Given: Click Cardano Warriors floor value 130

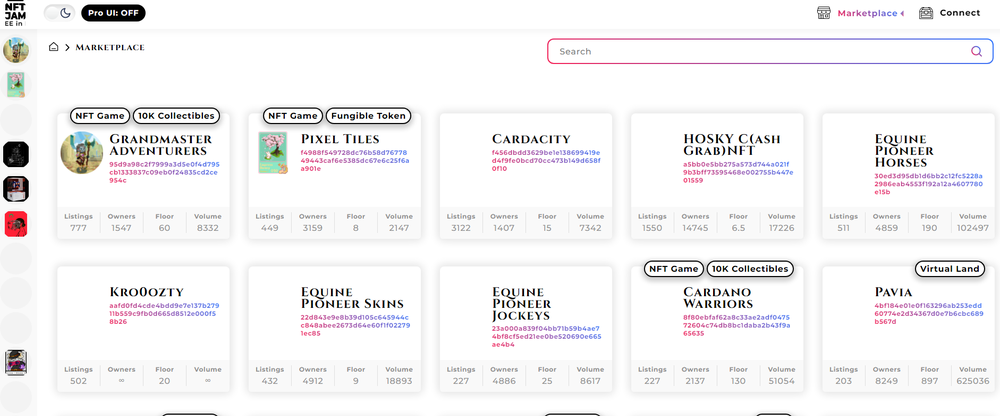Looking at the screenshot, I should coord(739,381).
